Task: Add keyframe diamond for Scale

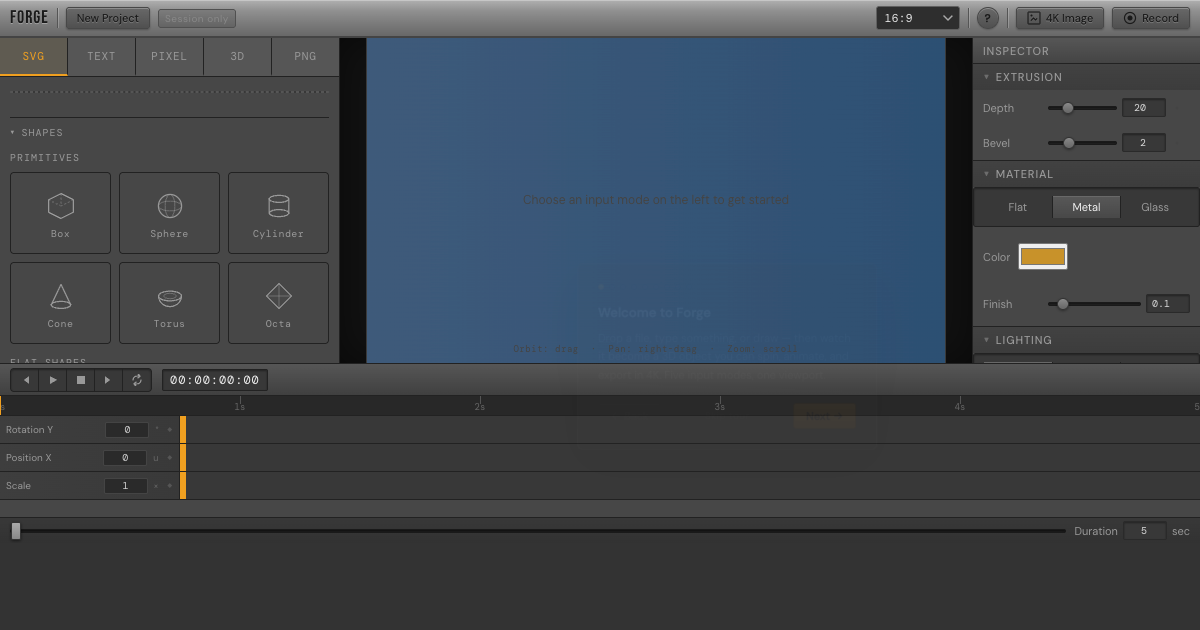Action: [170, 486]
